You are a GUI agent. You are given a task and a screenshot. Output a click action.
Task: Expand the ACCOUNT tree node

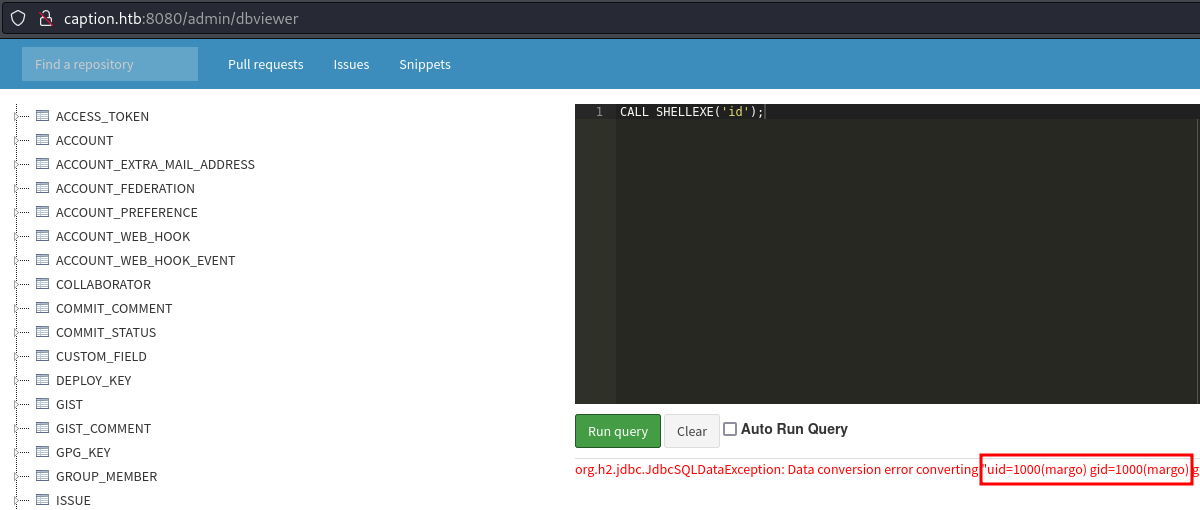[17, 140]
